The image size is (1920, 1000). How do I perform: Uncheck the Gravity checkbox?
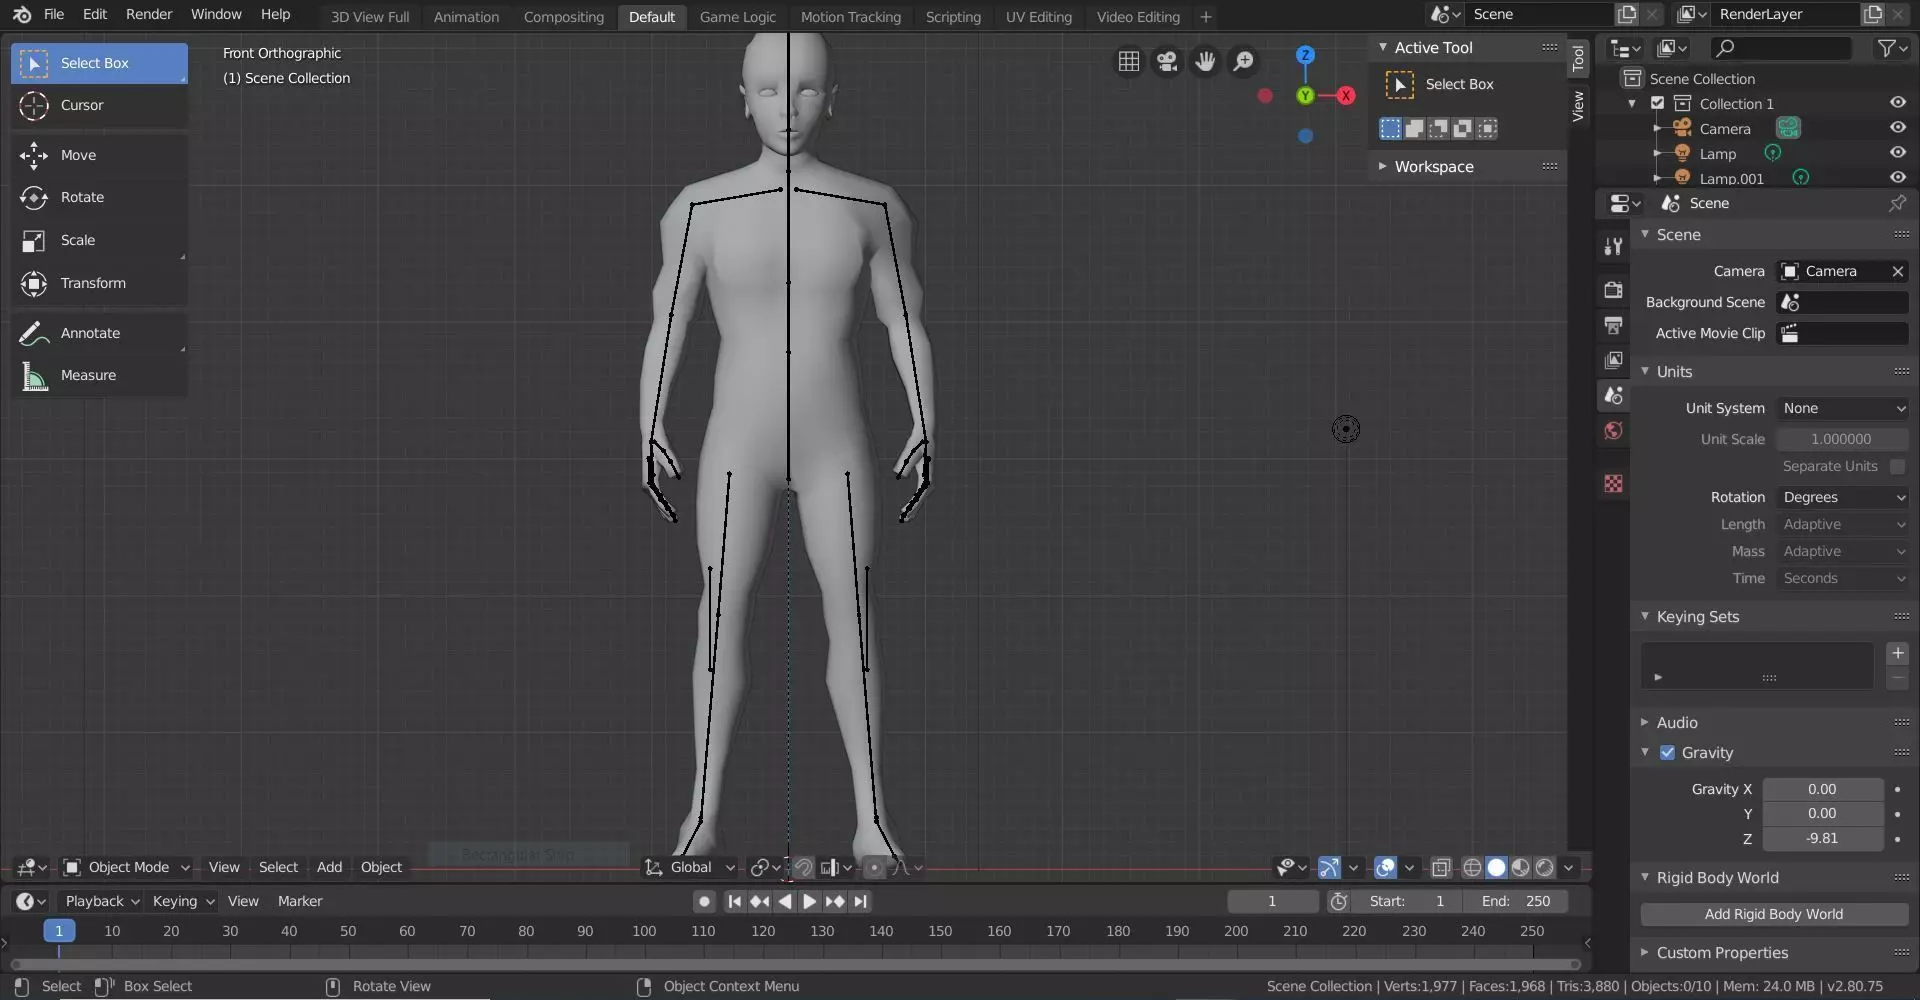point(1667,753)
